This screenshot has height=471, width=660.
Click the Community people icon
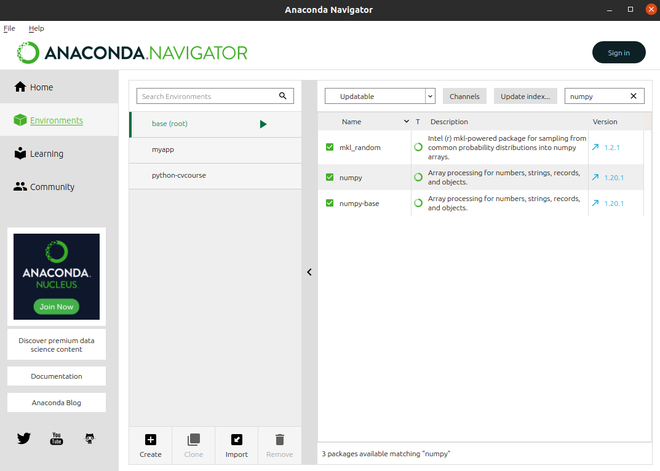point(20,186)
